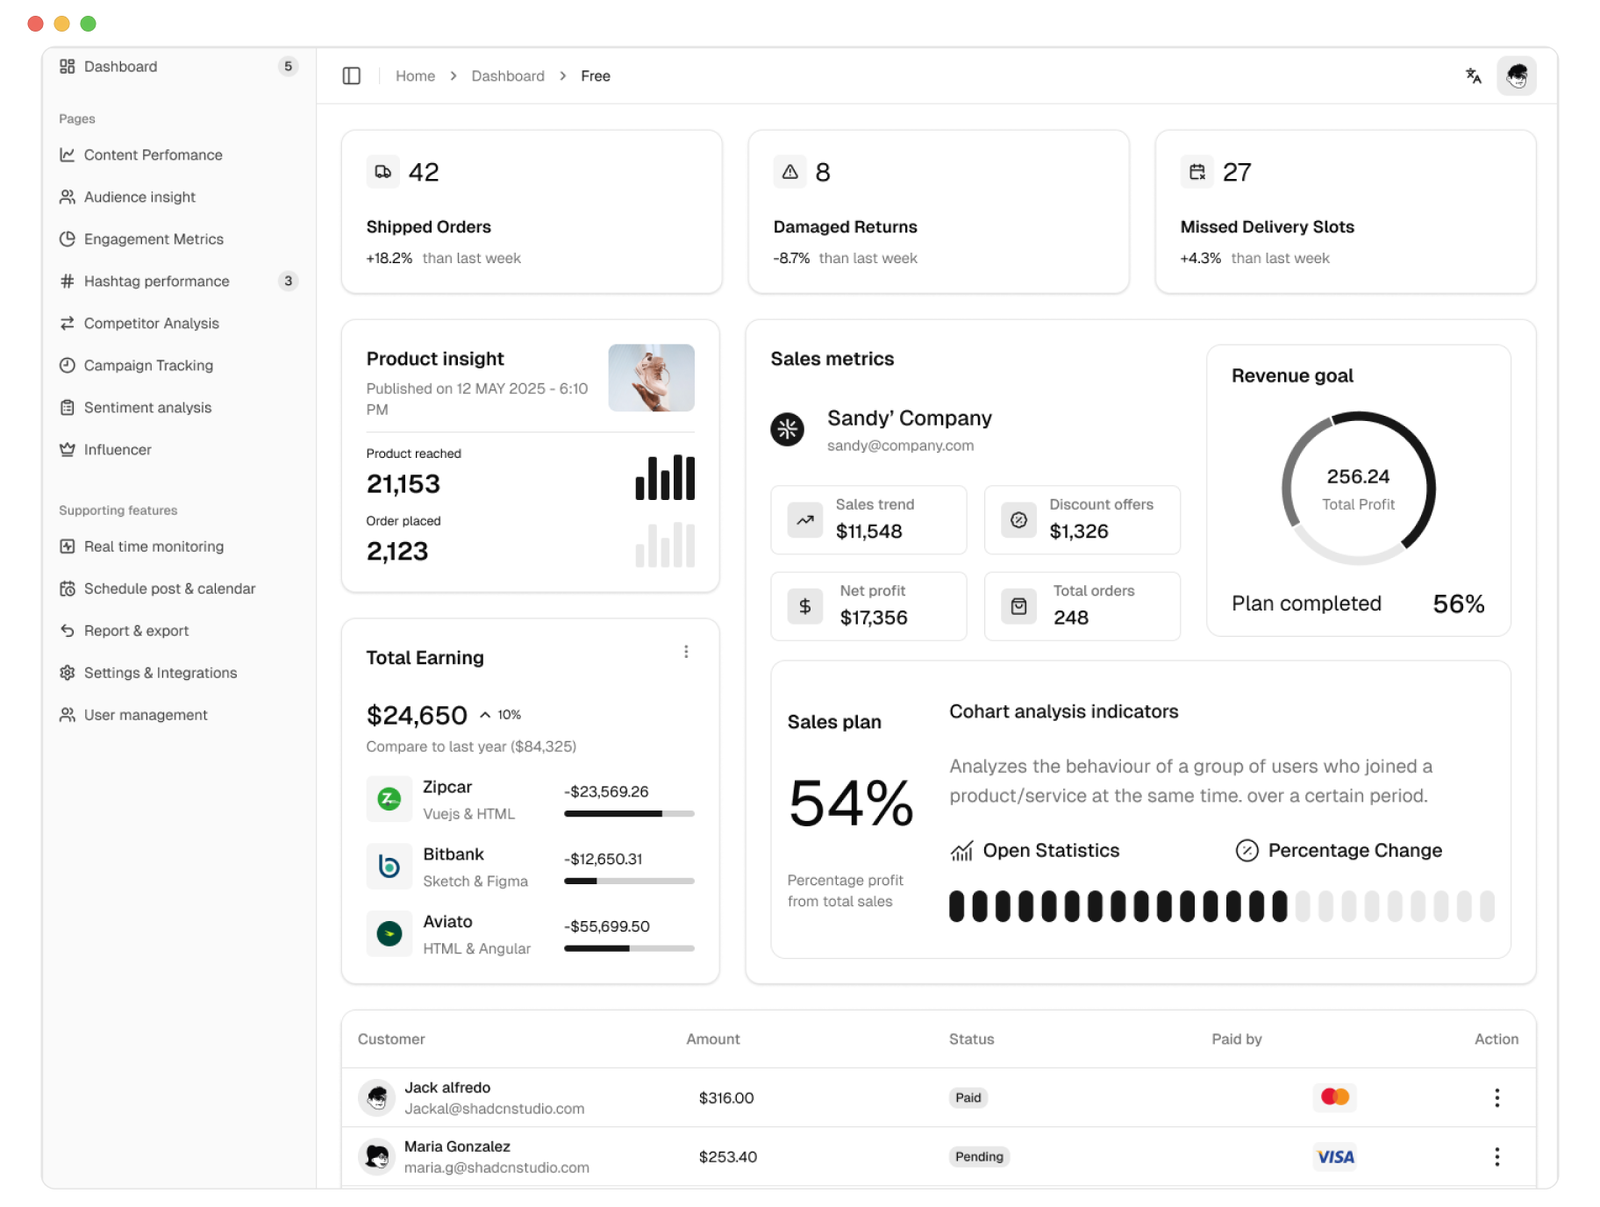
Task: Click the Zipcar earnings progress bar
Action: (x=629, y=814)
